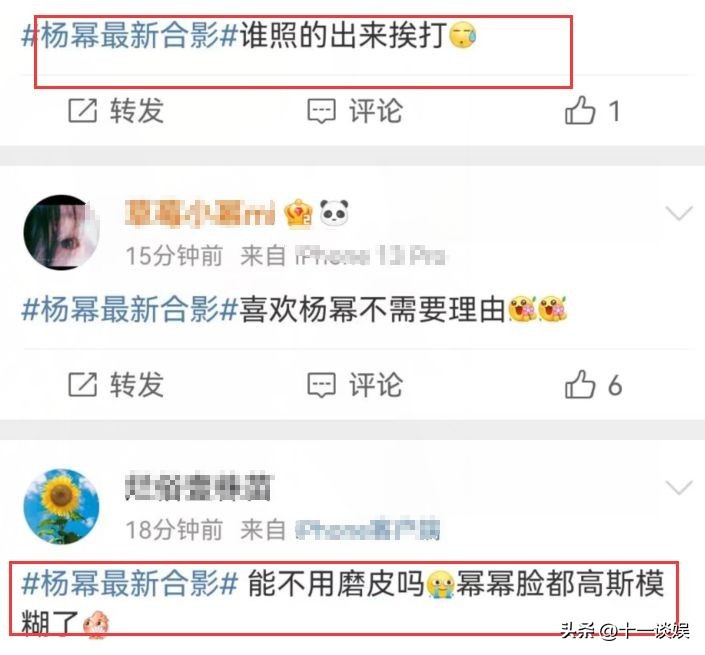Open the dropdown chevron on the 18分钟前 post
This screenshot has width=705, height=655.
pos(679,487)
